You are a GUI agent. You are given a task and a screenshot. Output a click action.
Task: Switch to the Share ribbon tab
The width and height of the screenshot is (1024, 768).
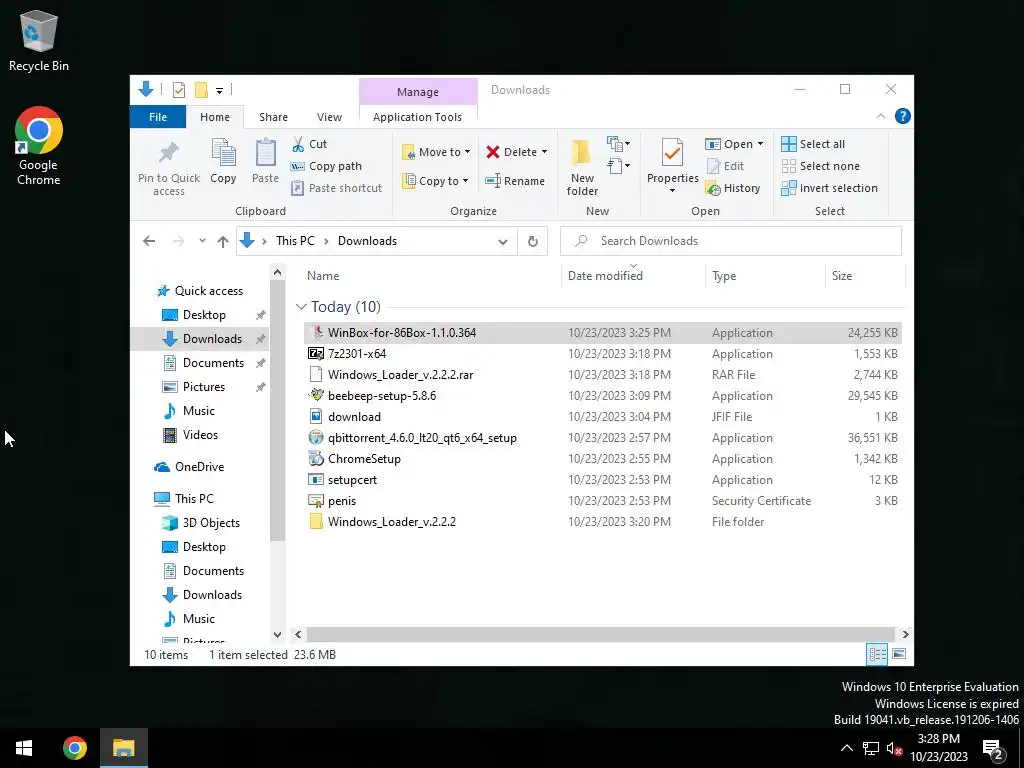273,117
